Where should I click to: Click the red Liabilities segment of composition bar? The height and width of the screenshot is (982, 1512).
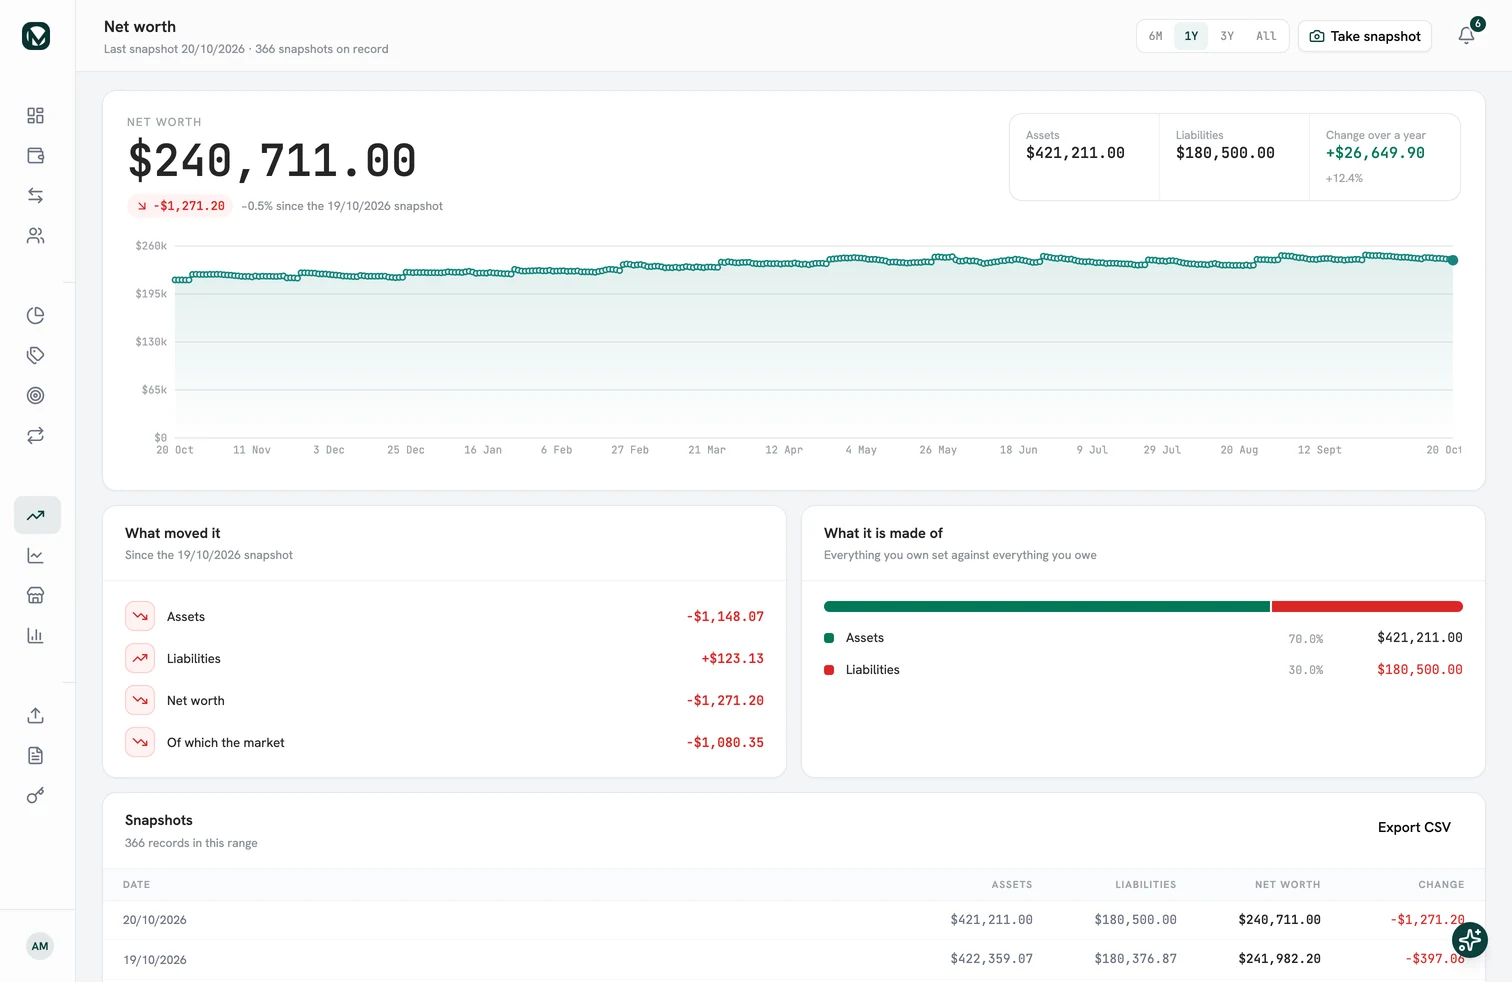[x=1367, y=607]
